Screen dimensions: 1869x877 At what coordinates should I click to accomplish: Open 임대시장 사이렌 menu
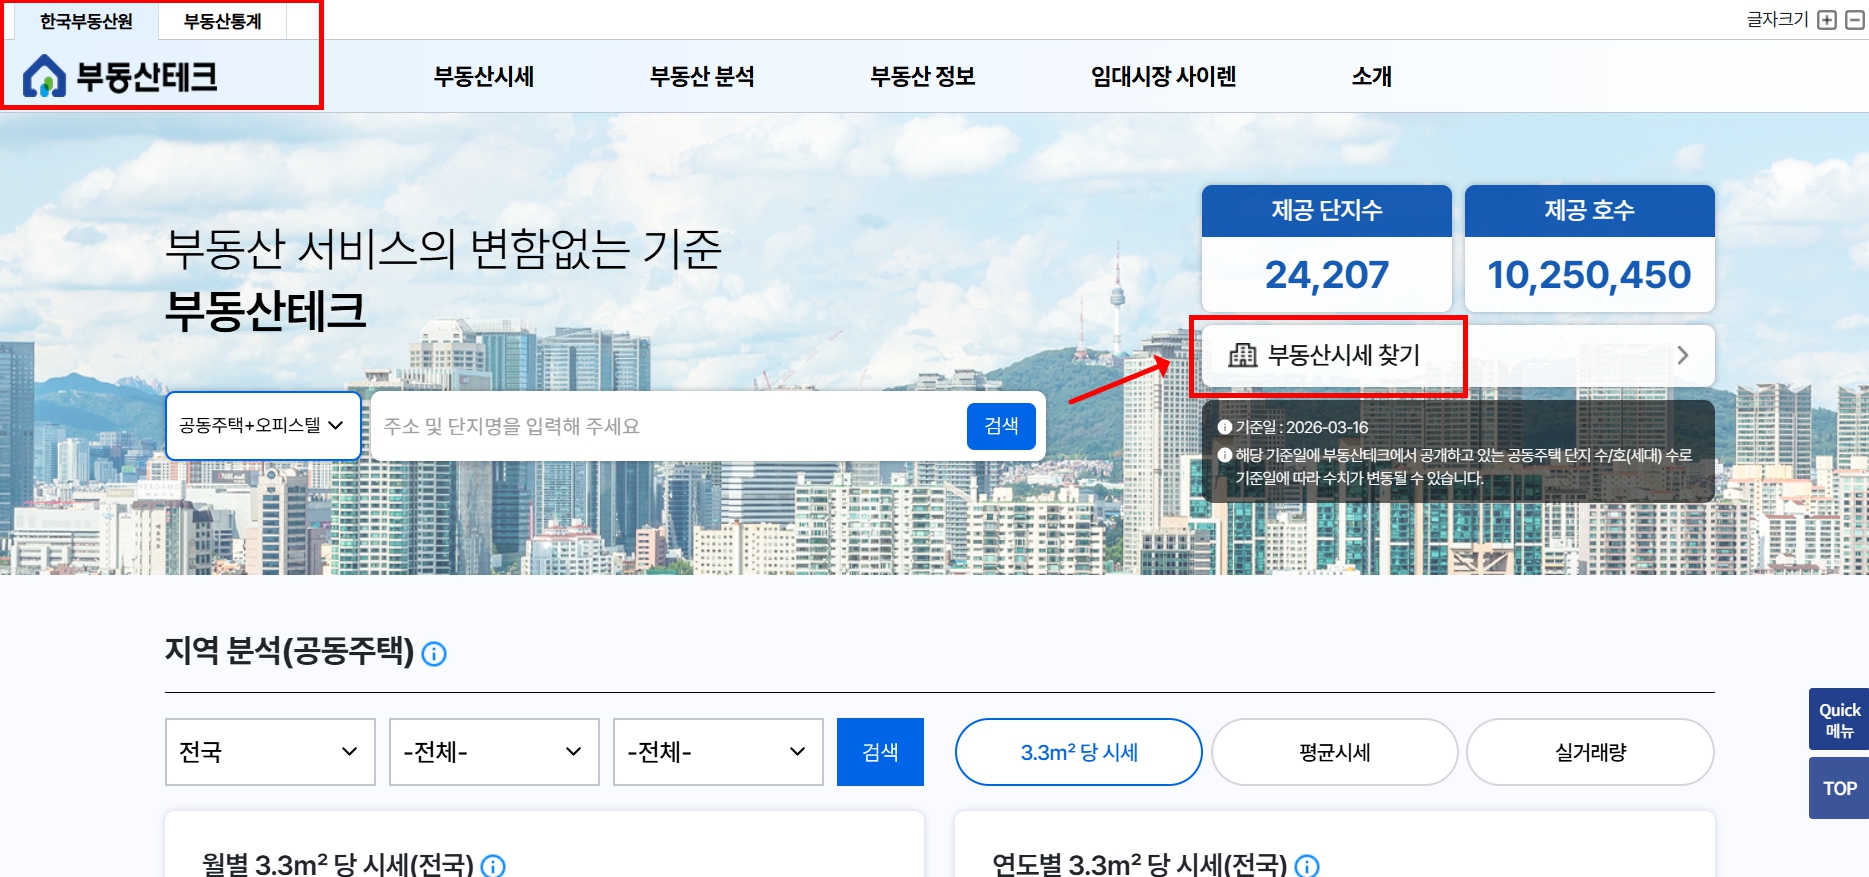pyautogui.click(x=1164, y=76)
